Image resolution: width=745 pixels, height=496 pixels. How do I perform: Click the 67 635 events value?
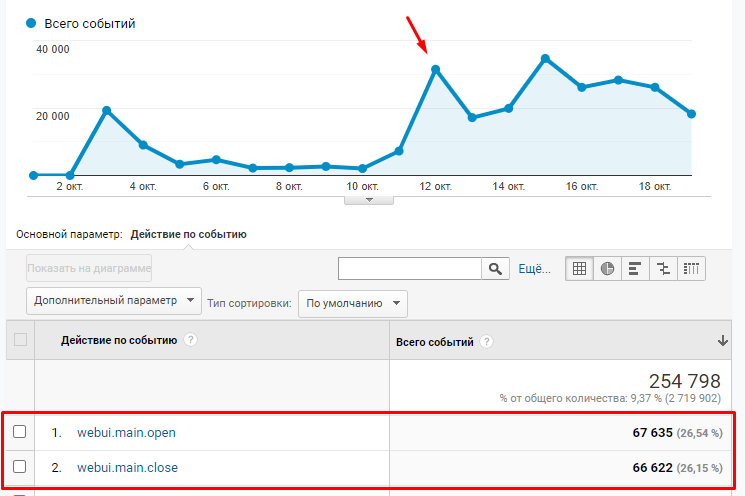(652, 433)
